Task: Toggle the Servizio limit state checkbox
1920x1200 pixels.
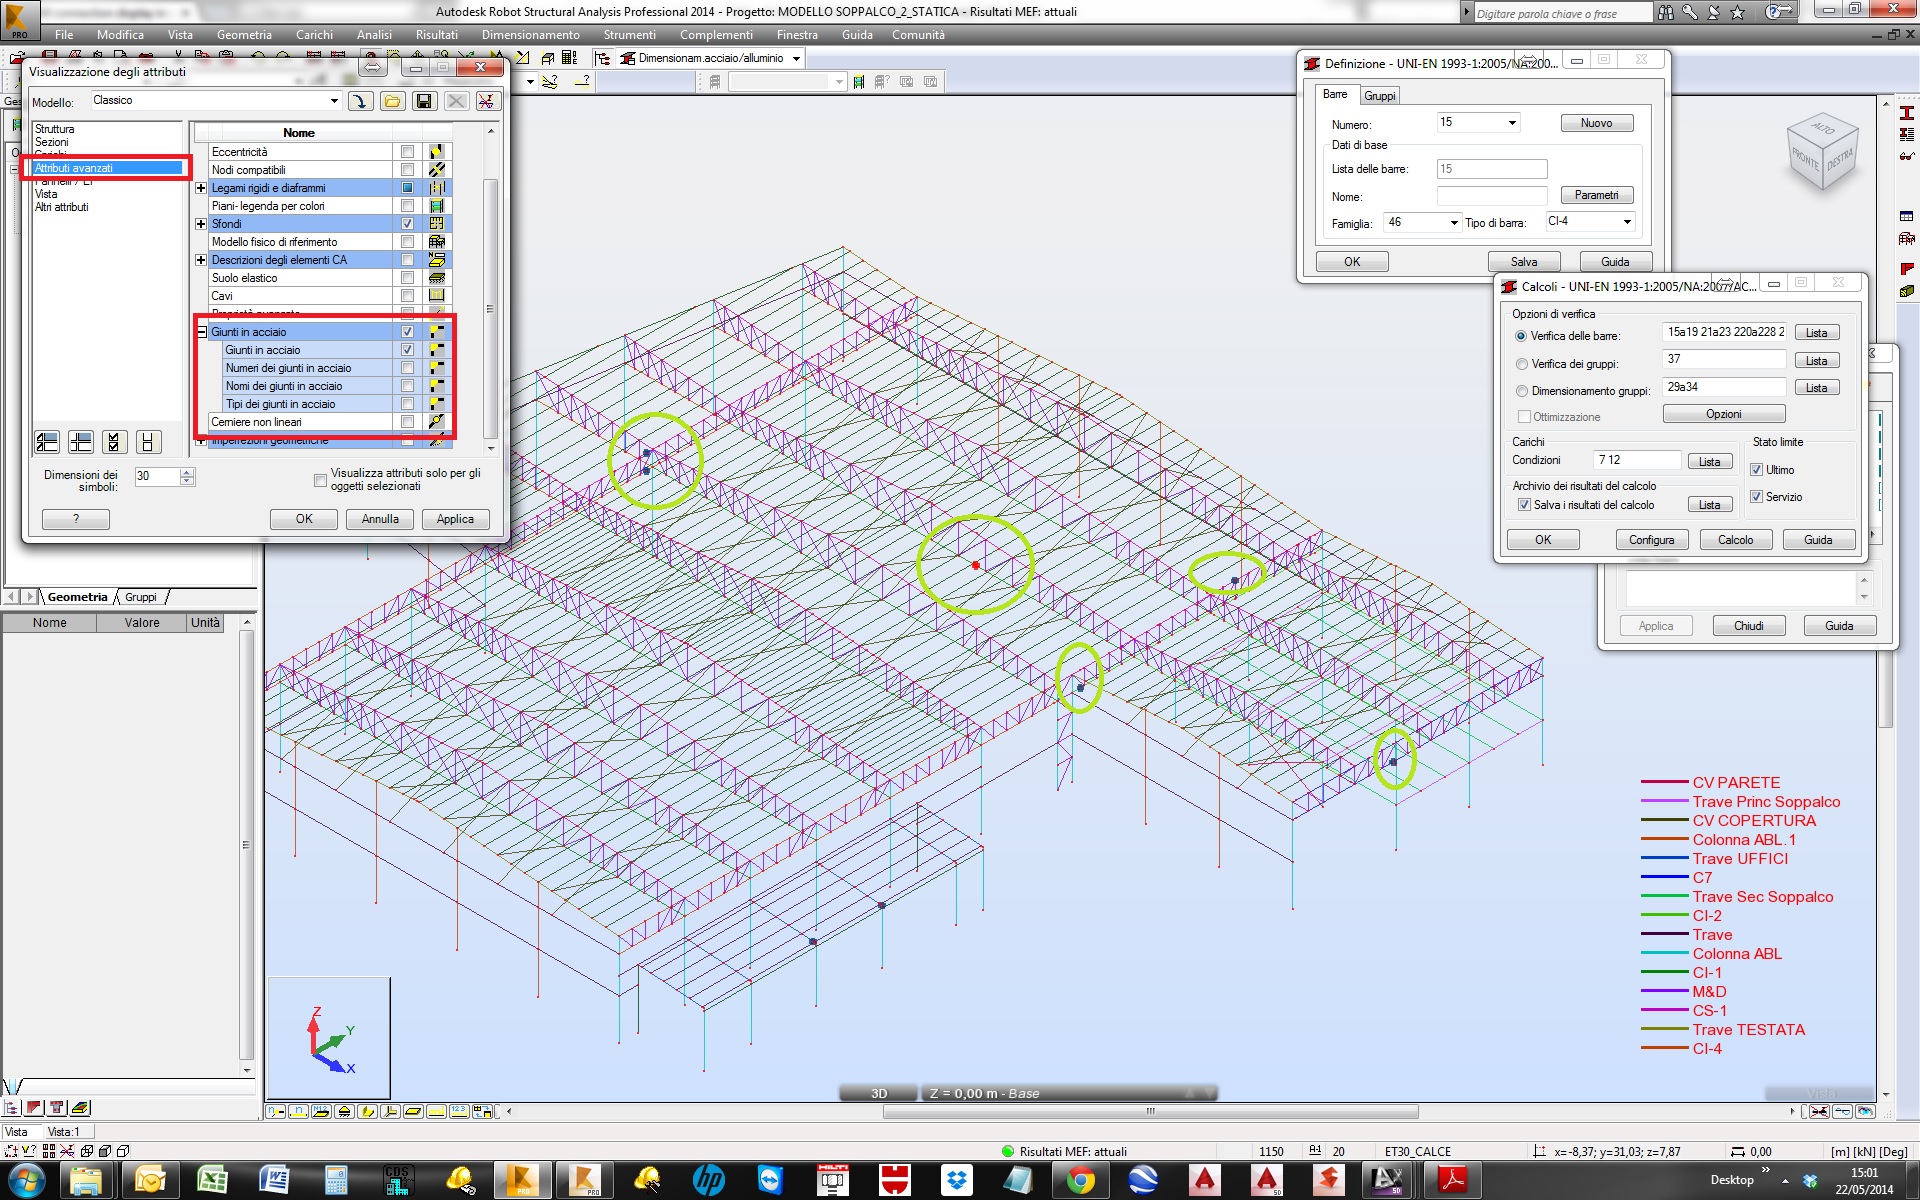Action: tap(1756, 497)
